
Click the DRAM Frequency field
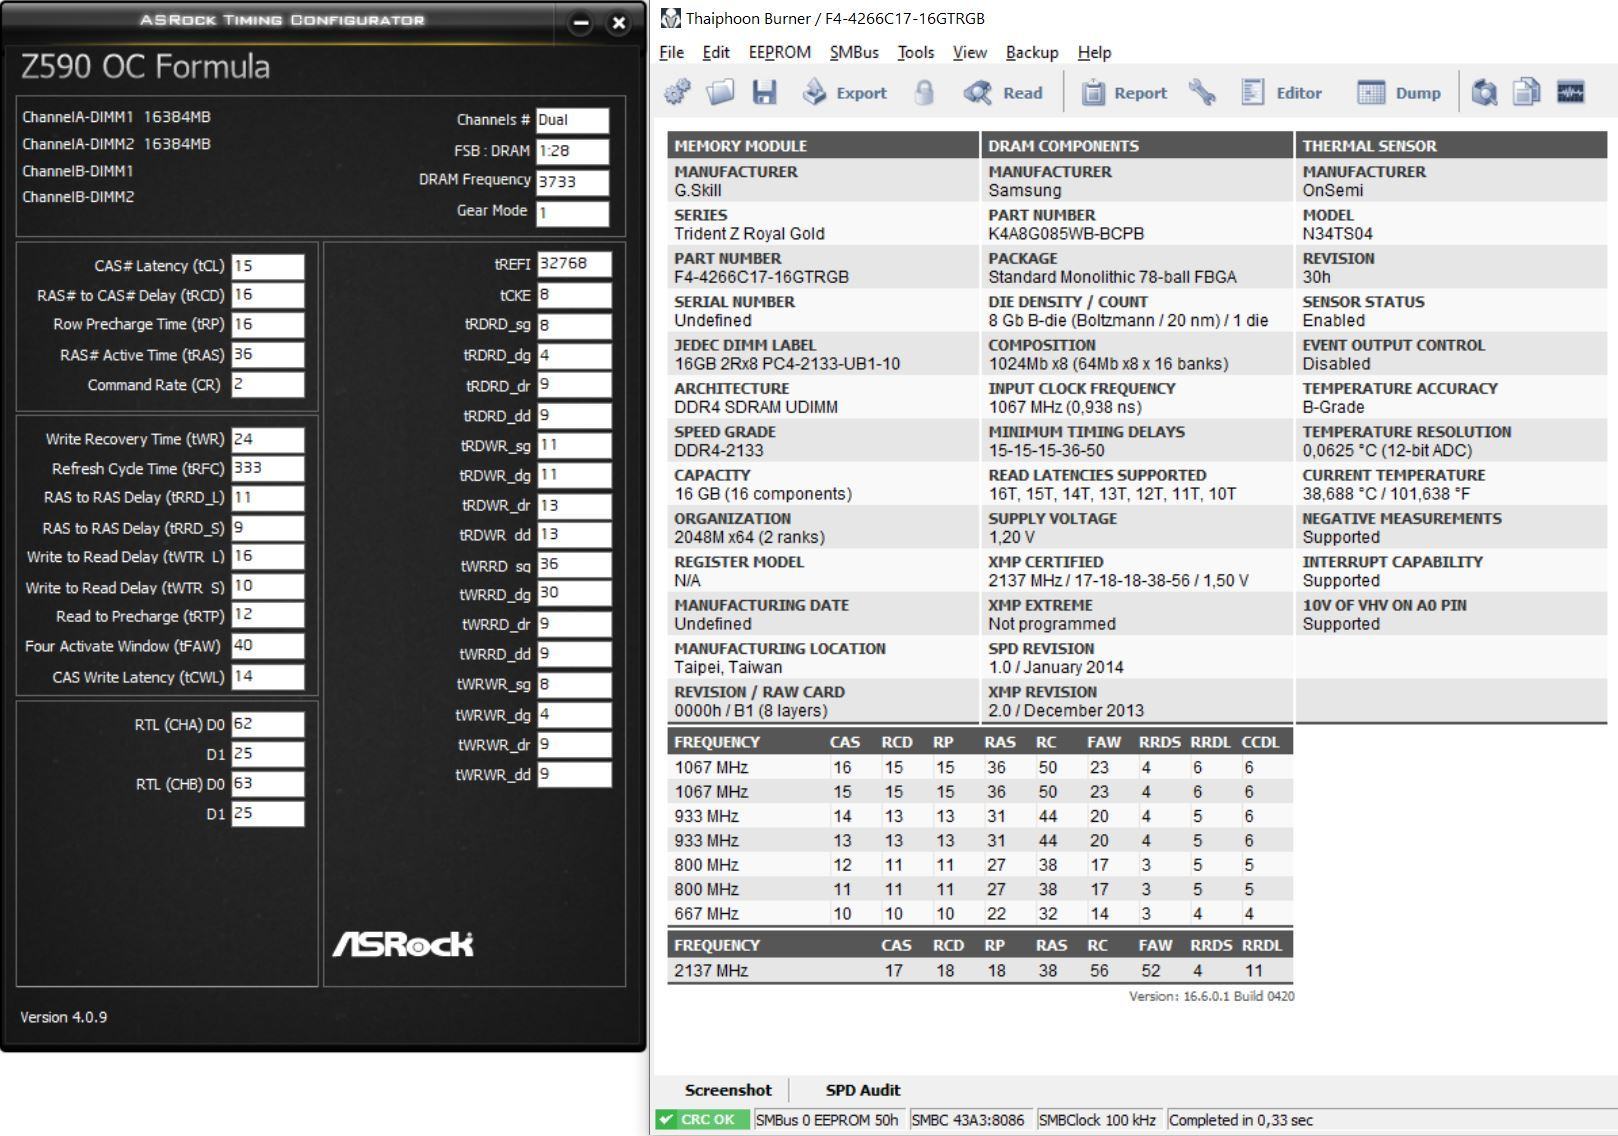pos(572,182)
